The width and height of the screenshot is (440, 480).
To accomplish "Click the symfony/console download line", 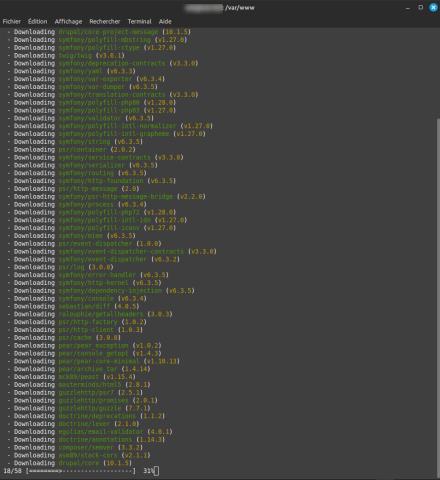I will click(x=77, y=298).
